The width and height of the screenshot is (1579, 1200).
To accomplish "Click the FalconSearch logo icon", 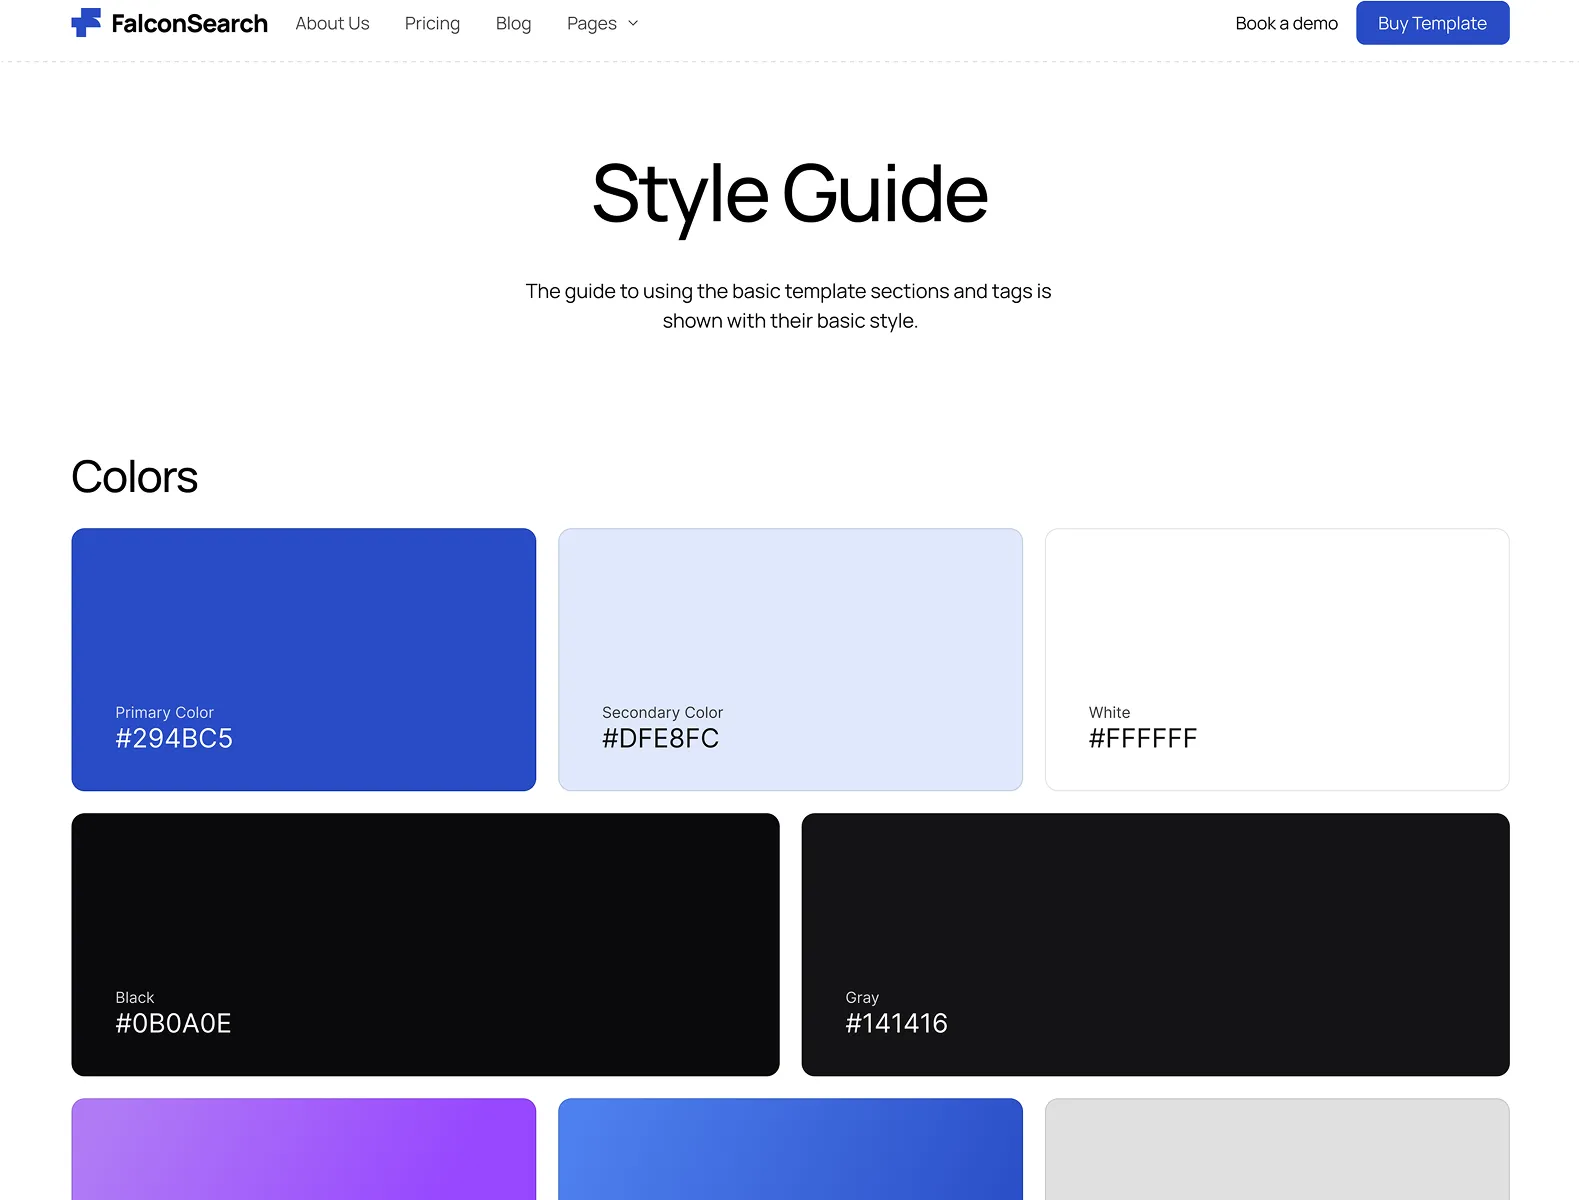I will (x=86, y=22).
